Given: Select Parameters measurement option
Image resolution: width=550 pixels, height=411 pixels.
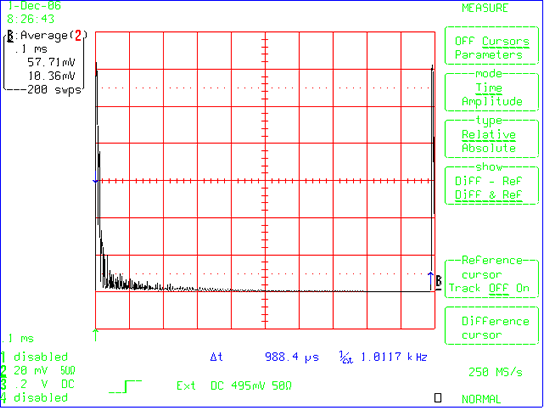Looking at the screenshot, I should point(488,55).
